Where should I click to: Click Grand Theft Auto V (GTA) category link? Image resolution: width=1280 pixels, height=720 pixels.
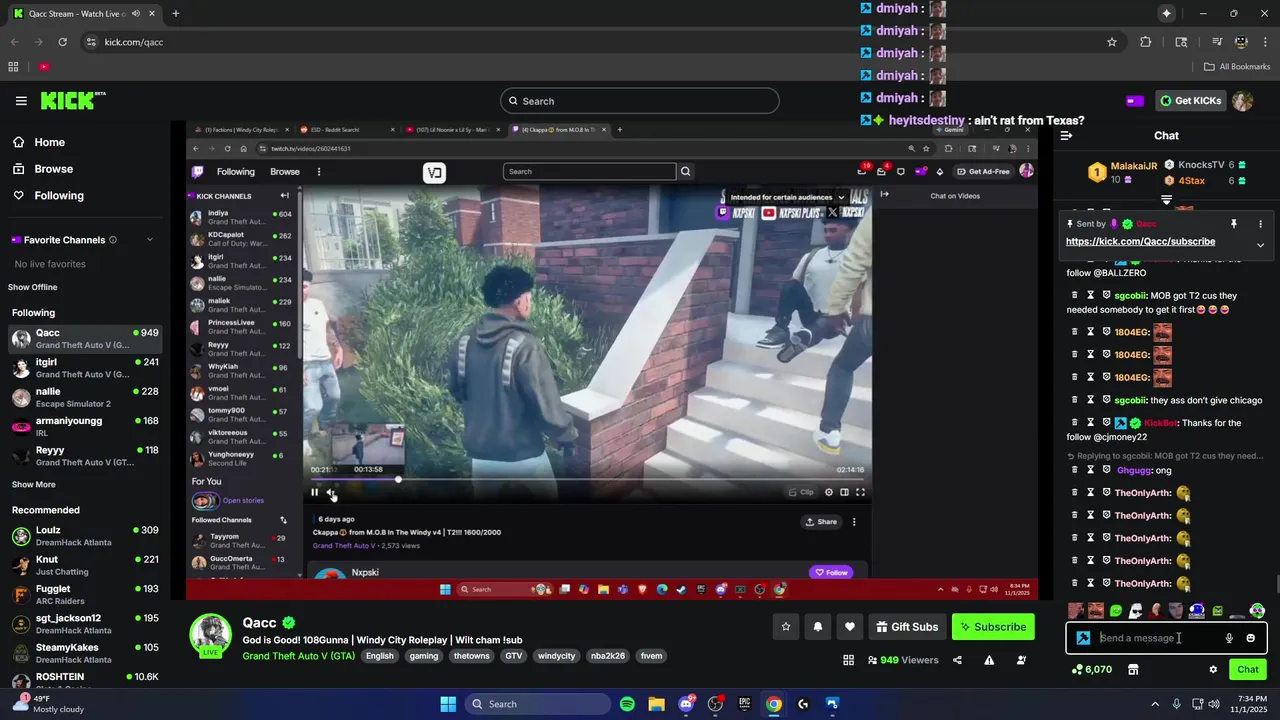point(298,656)
